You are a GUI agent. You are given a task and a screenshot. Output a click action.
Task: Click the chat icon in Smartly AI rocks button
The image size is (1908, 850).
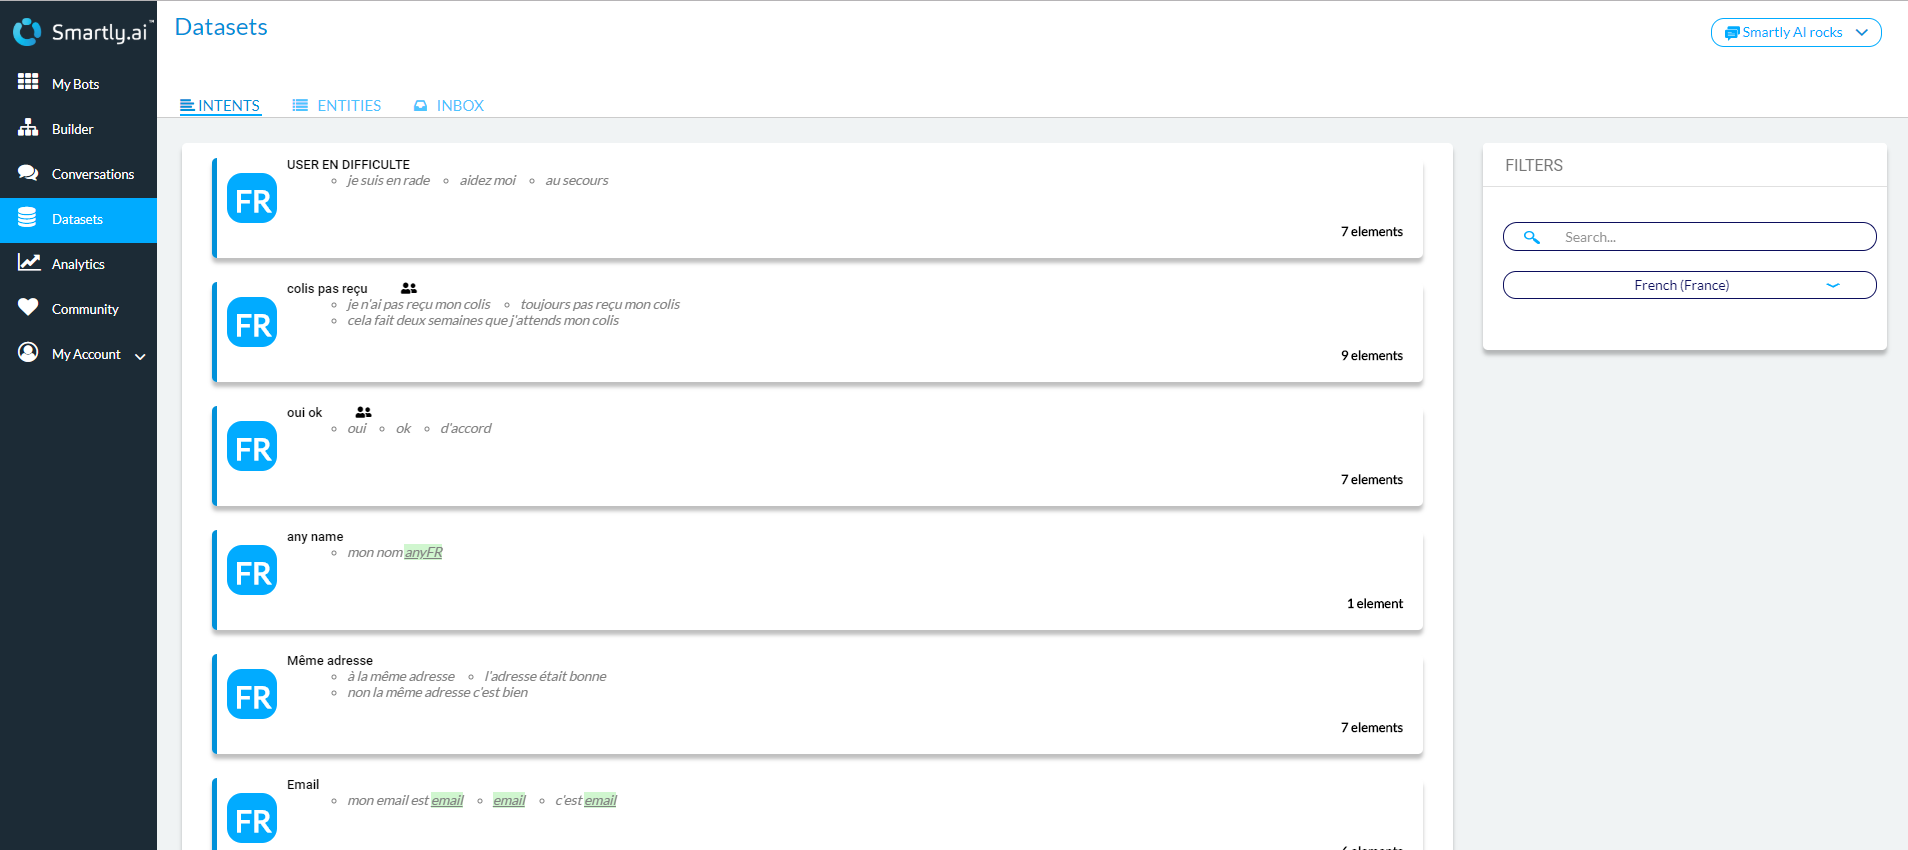(x=1732, y=33)
